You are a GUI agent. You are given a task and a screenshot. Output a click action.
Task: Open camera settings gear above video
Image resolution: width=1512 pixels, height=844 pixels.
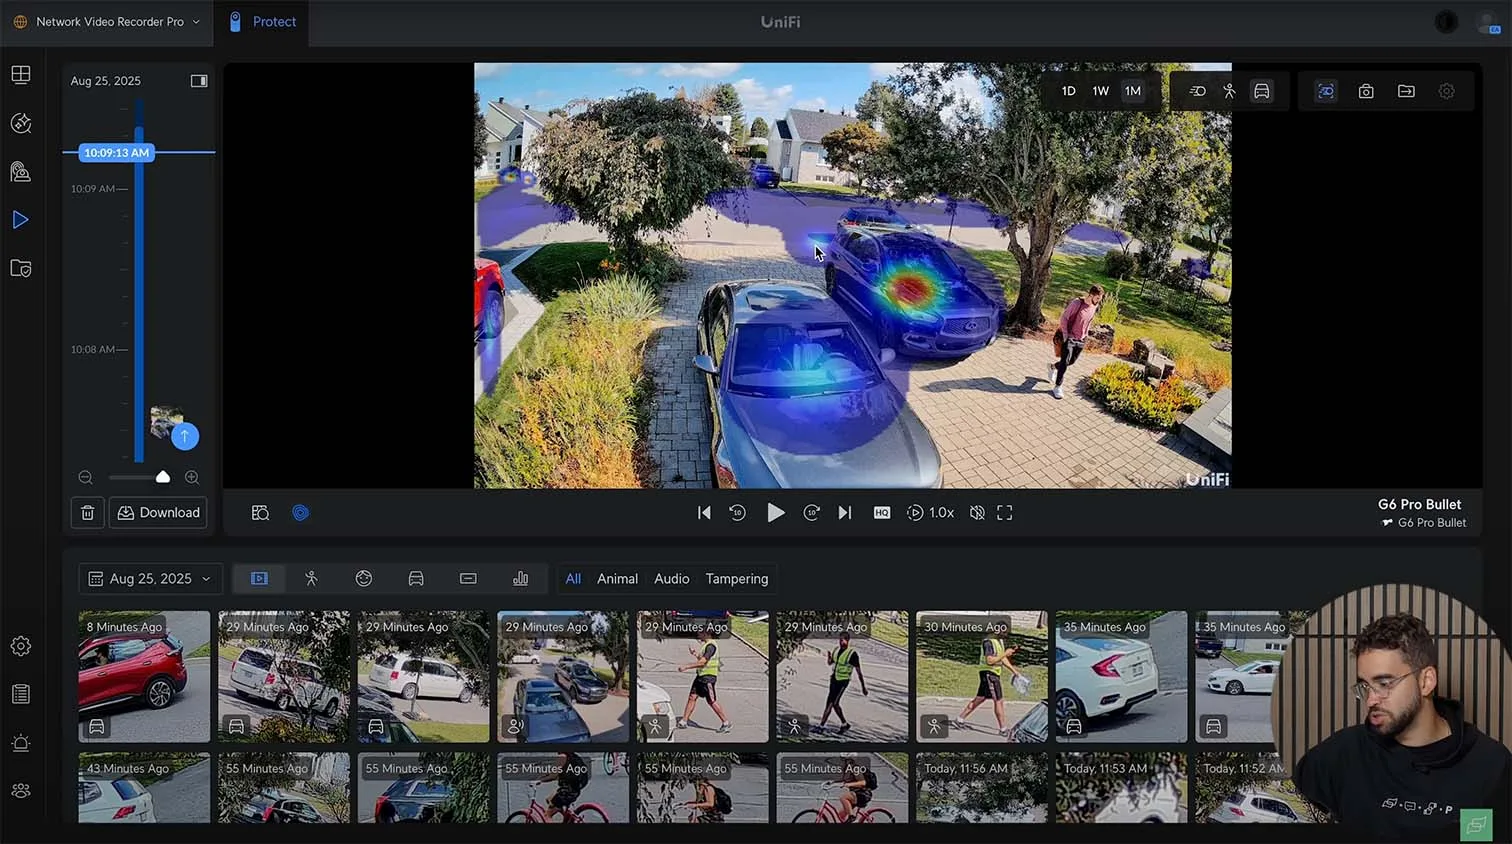(1446, 91)
